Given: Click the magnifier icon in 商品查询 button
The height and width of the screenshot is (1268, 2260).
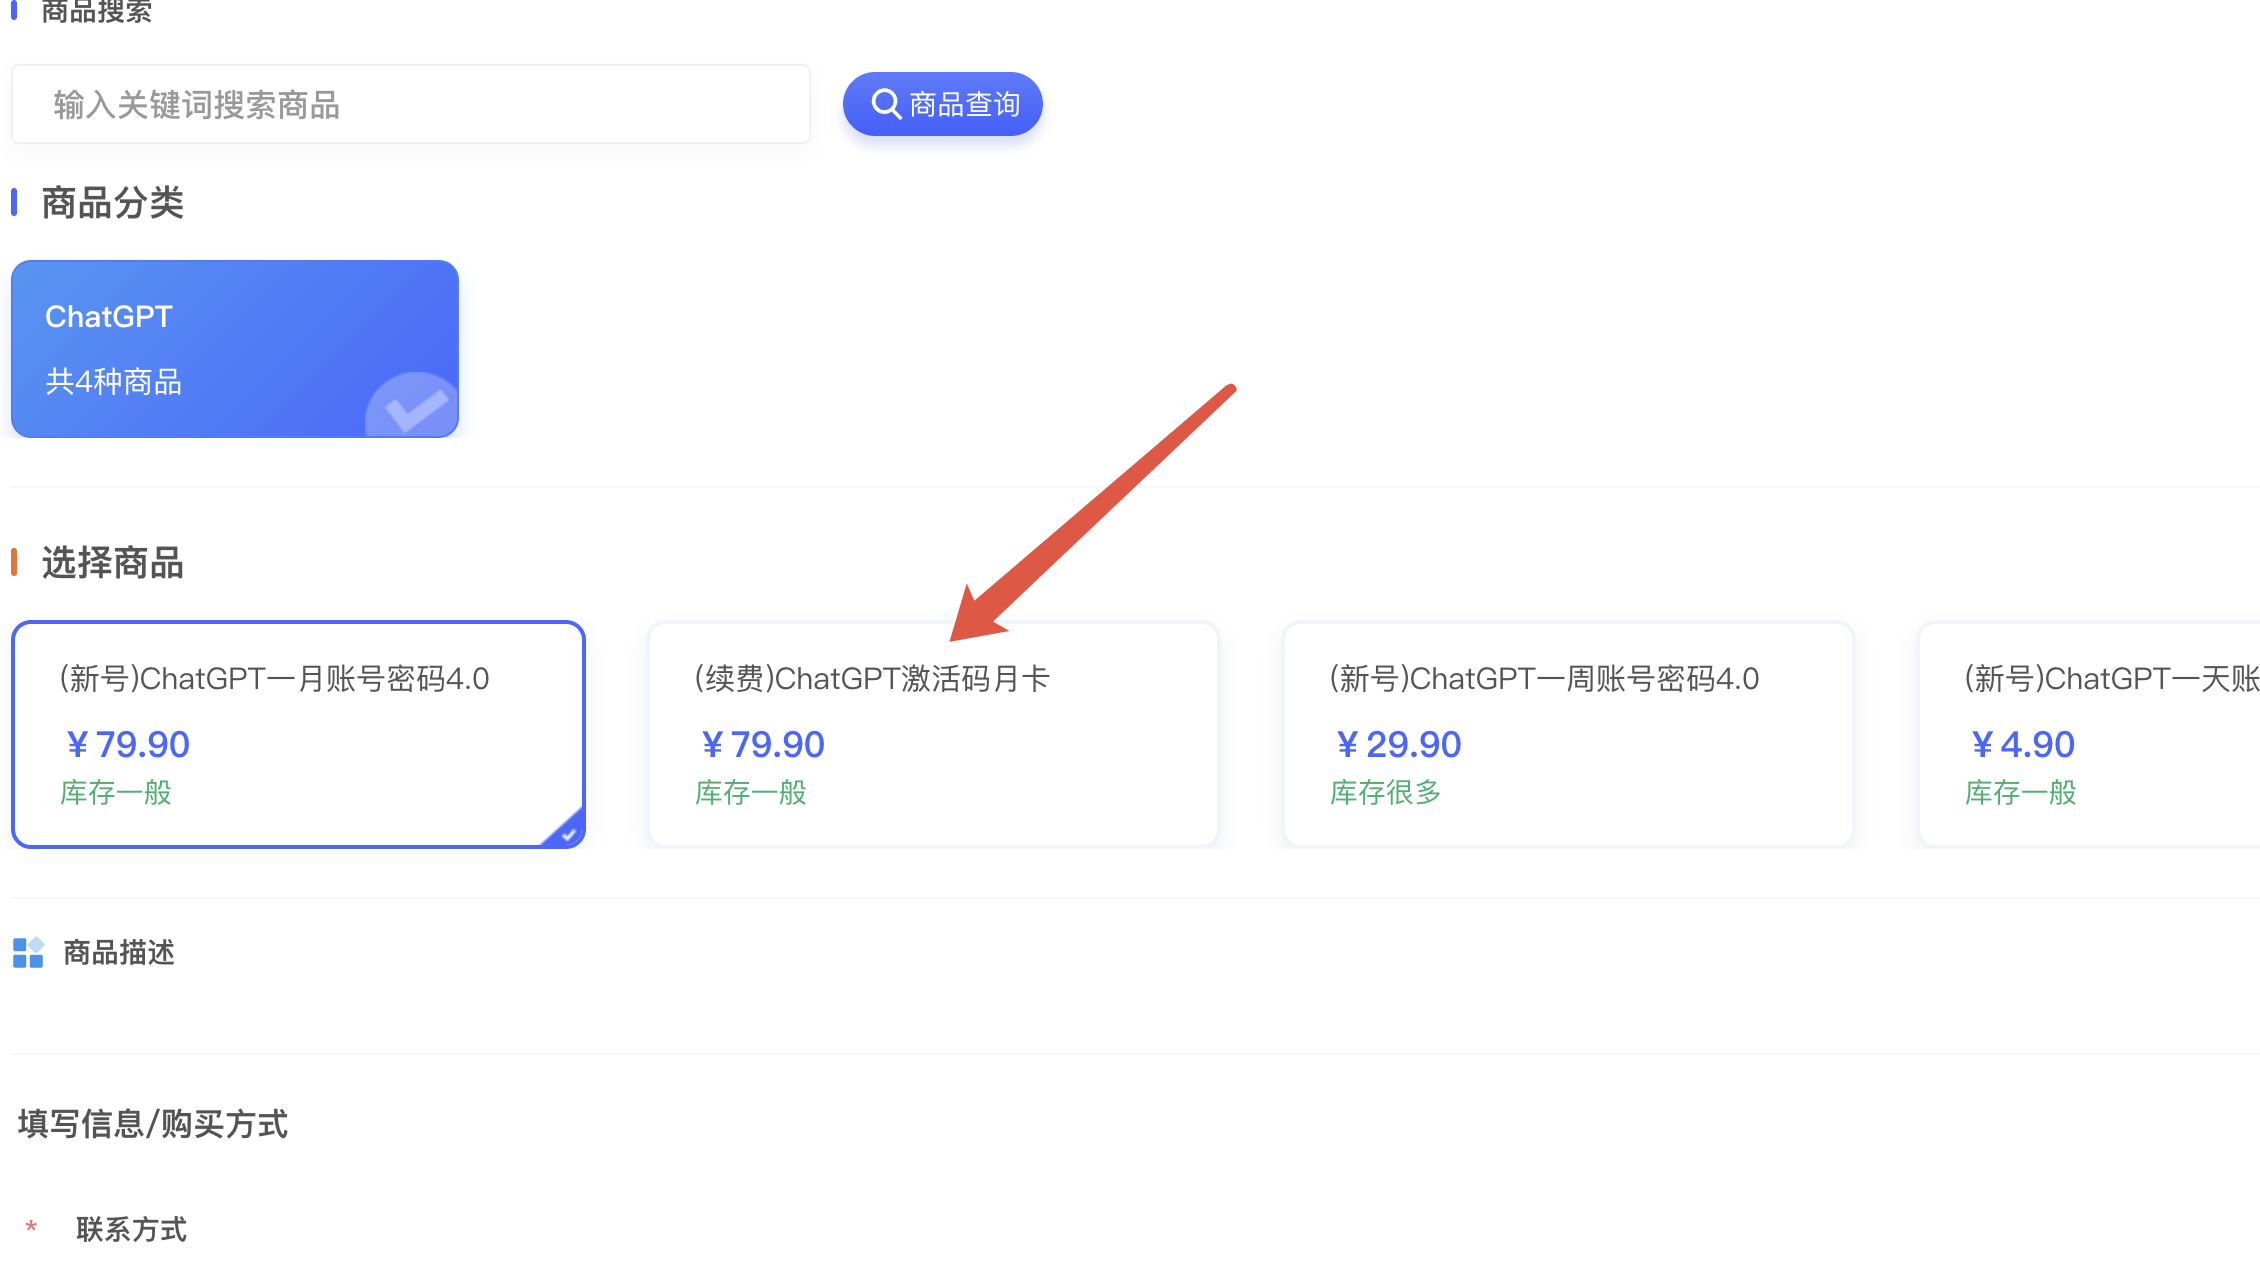Looking at the screenshot, I should [886, 104].
